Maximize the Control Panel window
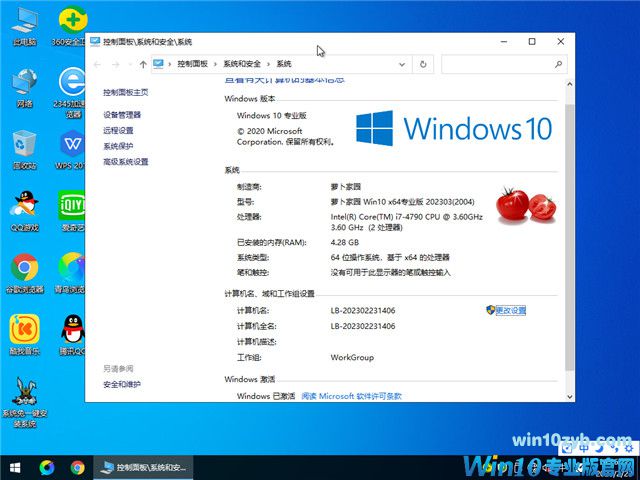The height and width of the screenshot is (480, 640). 532,42
